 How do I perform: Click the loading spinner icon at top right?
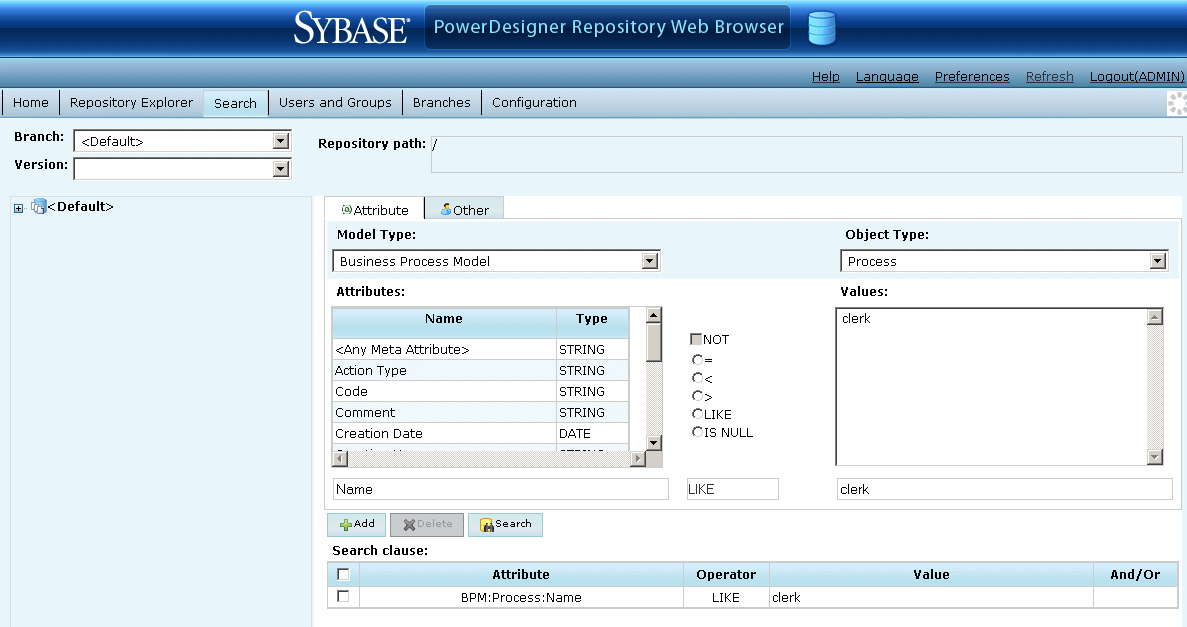point(1176,103)
